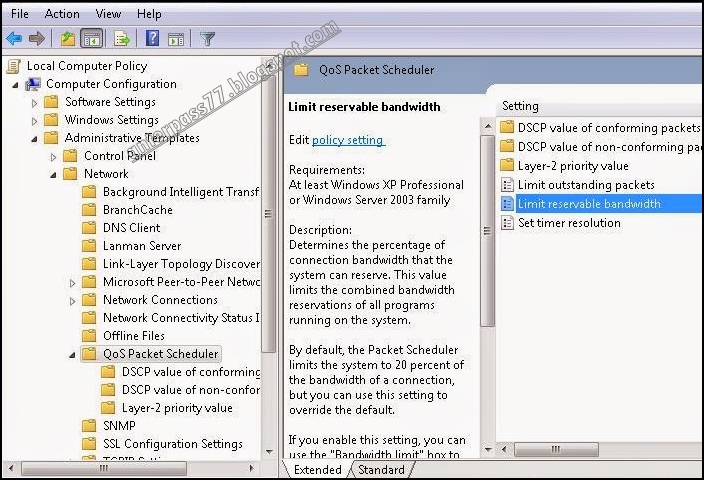Click the Set timer resolution policy icon

[x=507, y=223]
